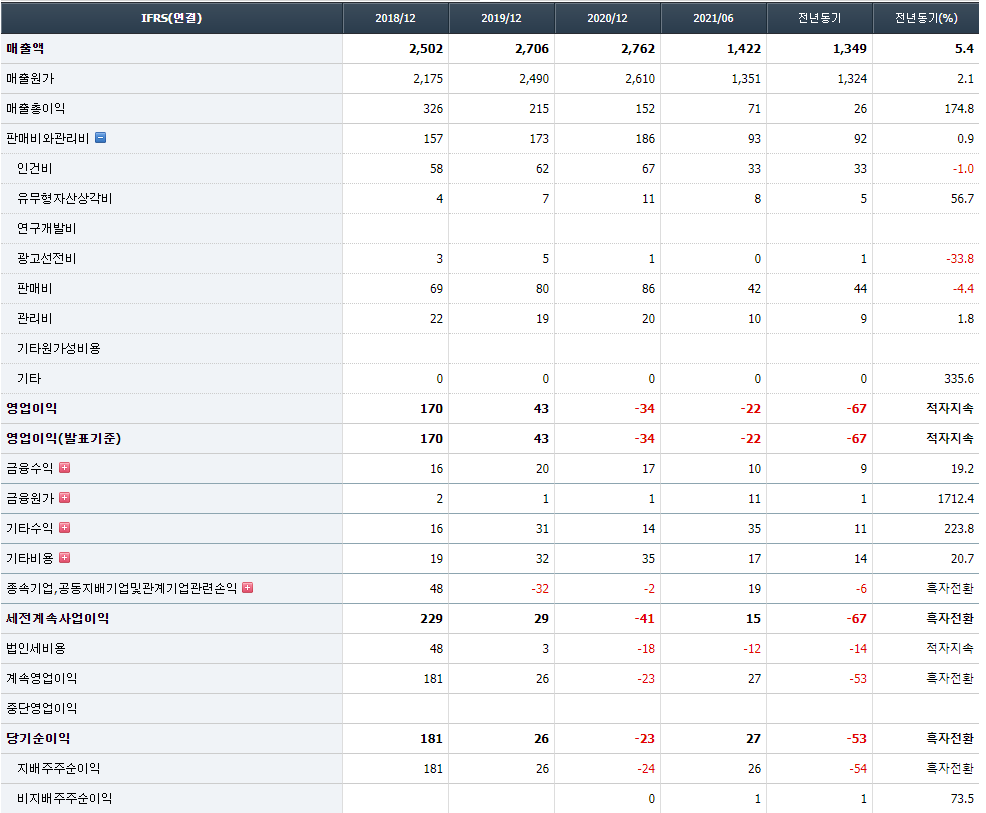The width and height of the screenshot is (986, 813).
Task: Click 당기순이익 value -23
Action: pyautogui.click(x=645, y=738)
